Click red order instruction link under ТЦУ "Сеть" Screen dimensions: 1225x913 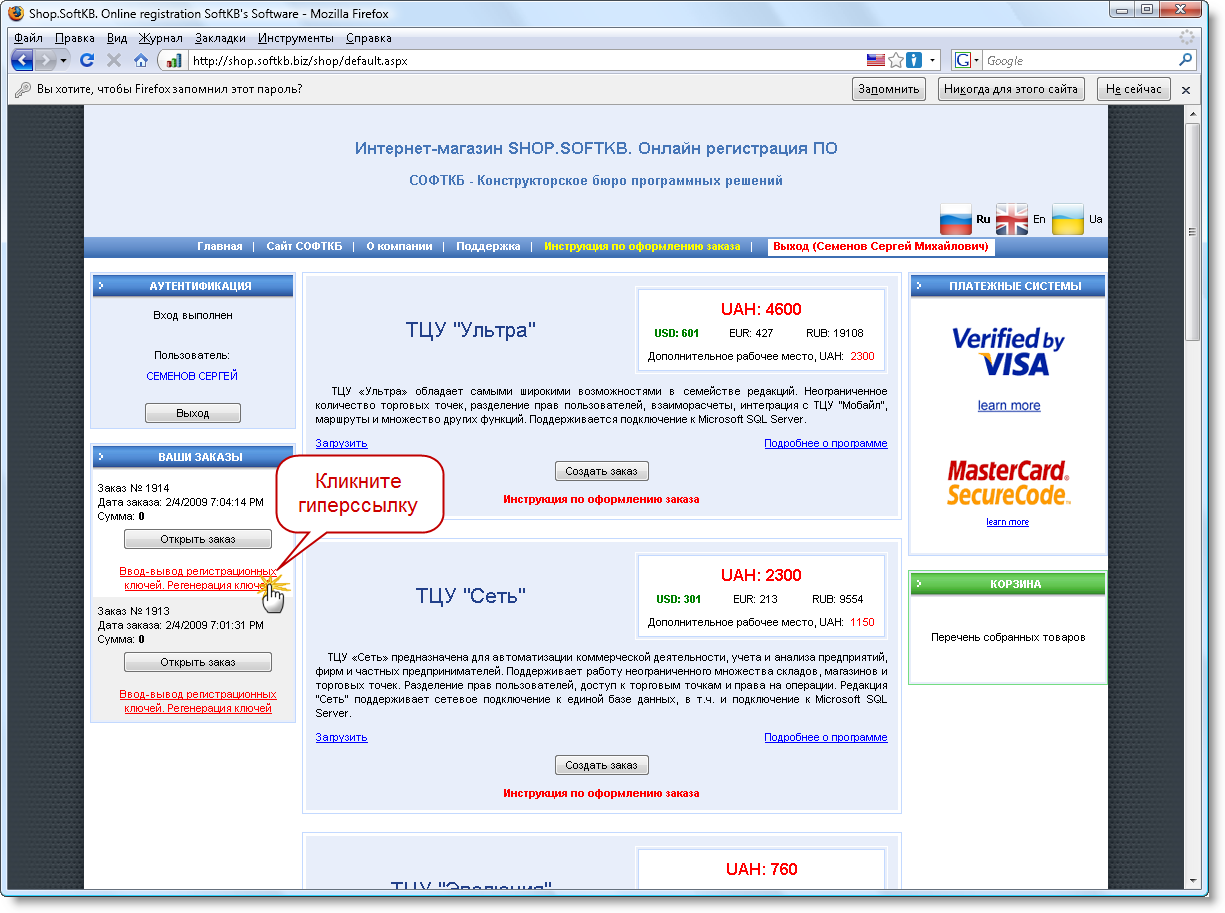point(601,793)
